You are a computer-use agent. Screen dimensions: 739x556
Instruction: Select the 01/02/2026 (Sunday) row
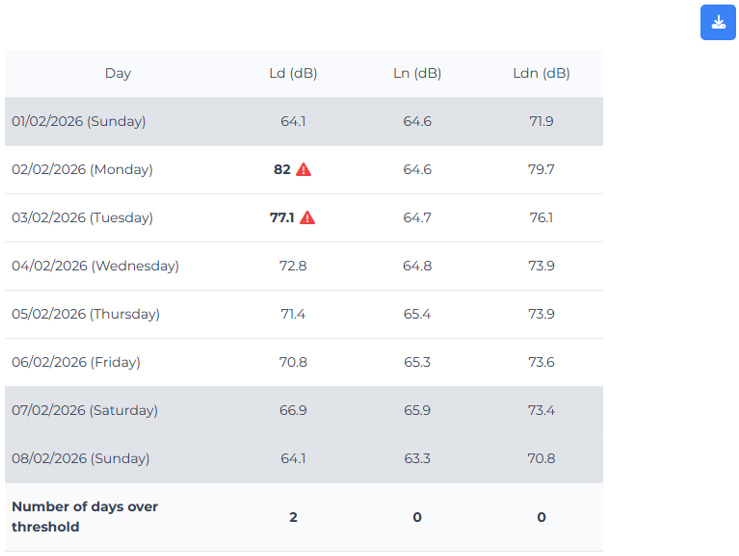tap(79, 122)
